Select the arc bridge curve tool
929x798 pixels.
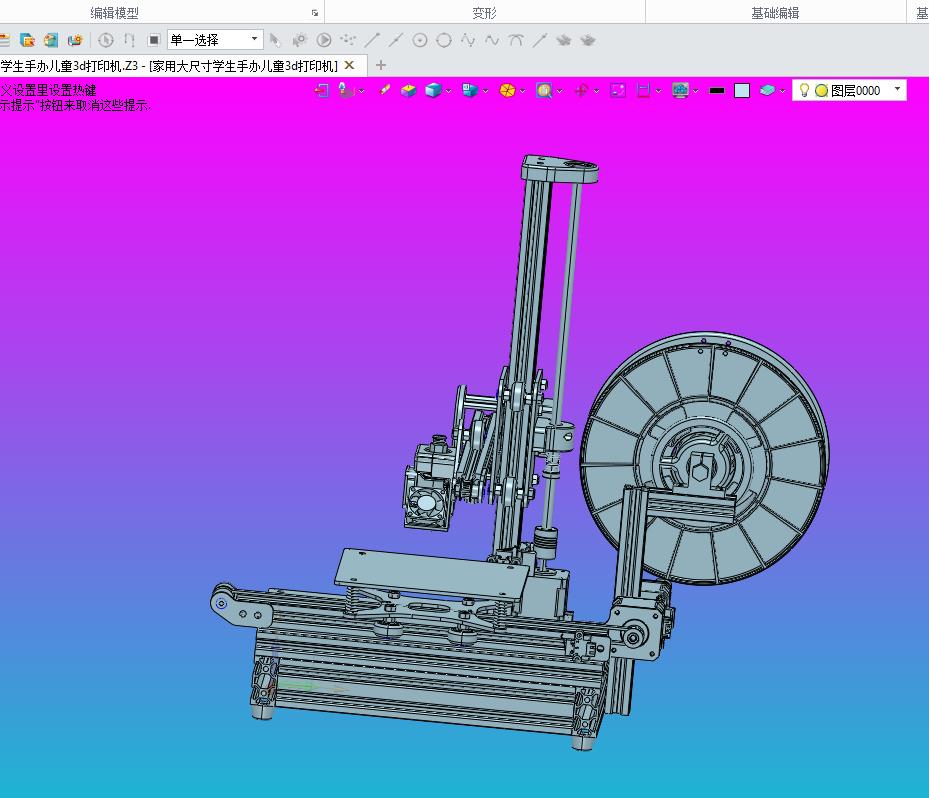coord(516,40)
